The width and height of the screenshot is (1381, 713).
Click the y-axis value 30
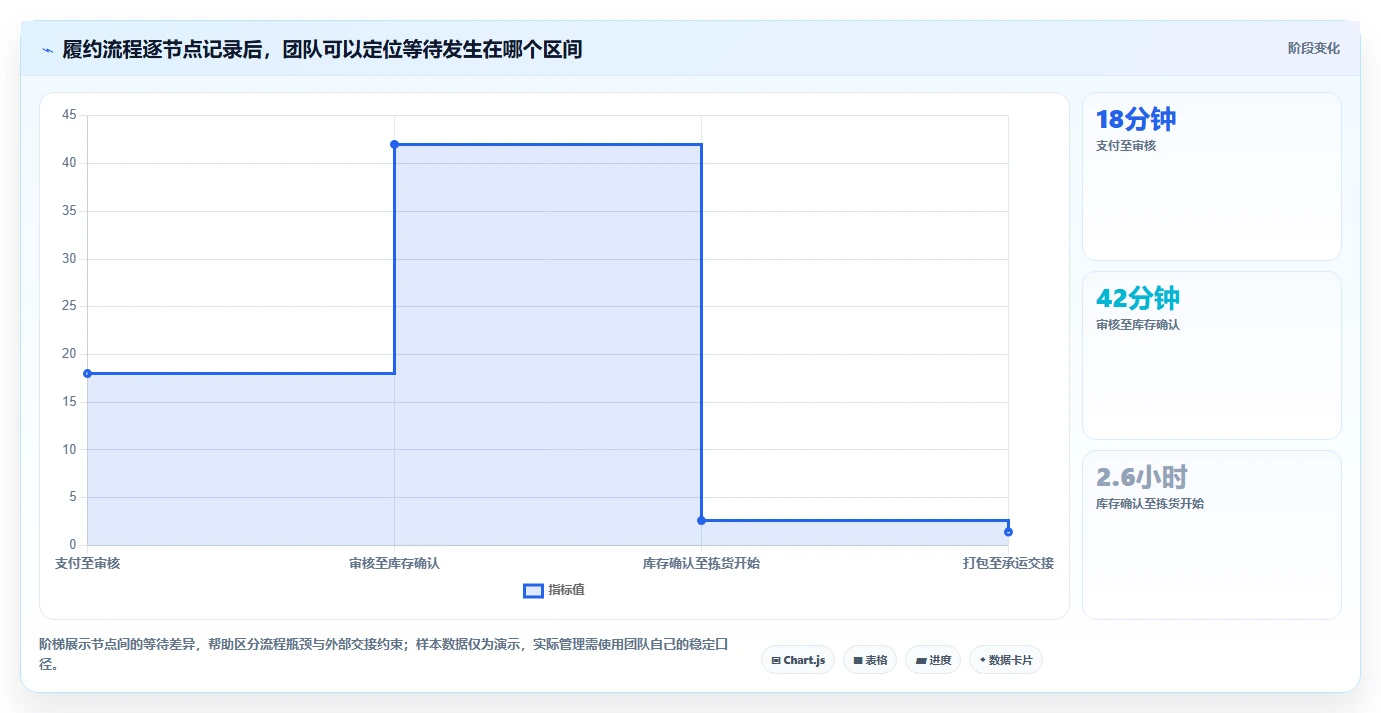click(69, 258)
